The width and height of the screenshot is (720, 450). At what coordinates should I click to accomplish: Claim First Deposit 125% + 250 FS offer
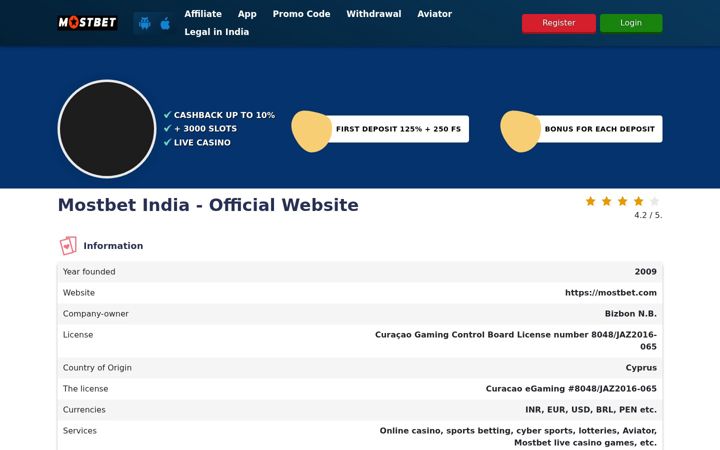(398, 129)
